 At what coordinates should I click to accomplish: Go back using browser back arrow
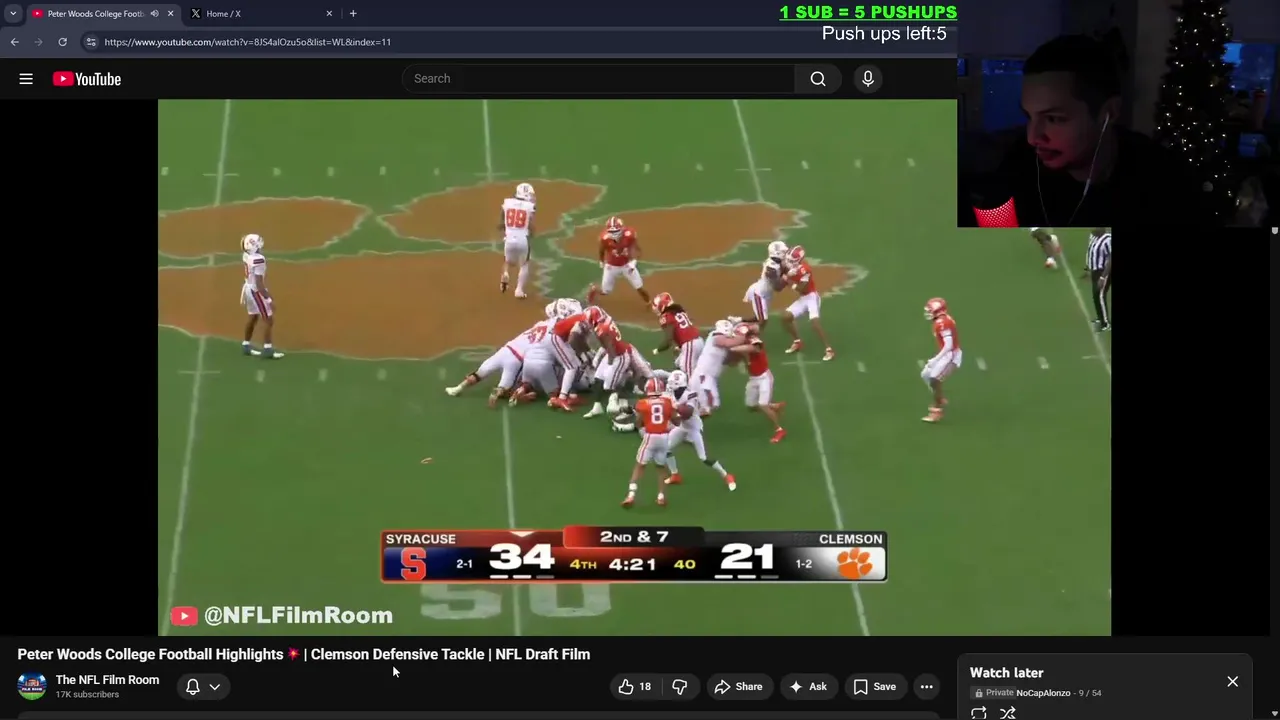[15, 42]
